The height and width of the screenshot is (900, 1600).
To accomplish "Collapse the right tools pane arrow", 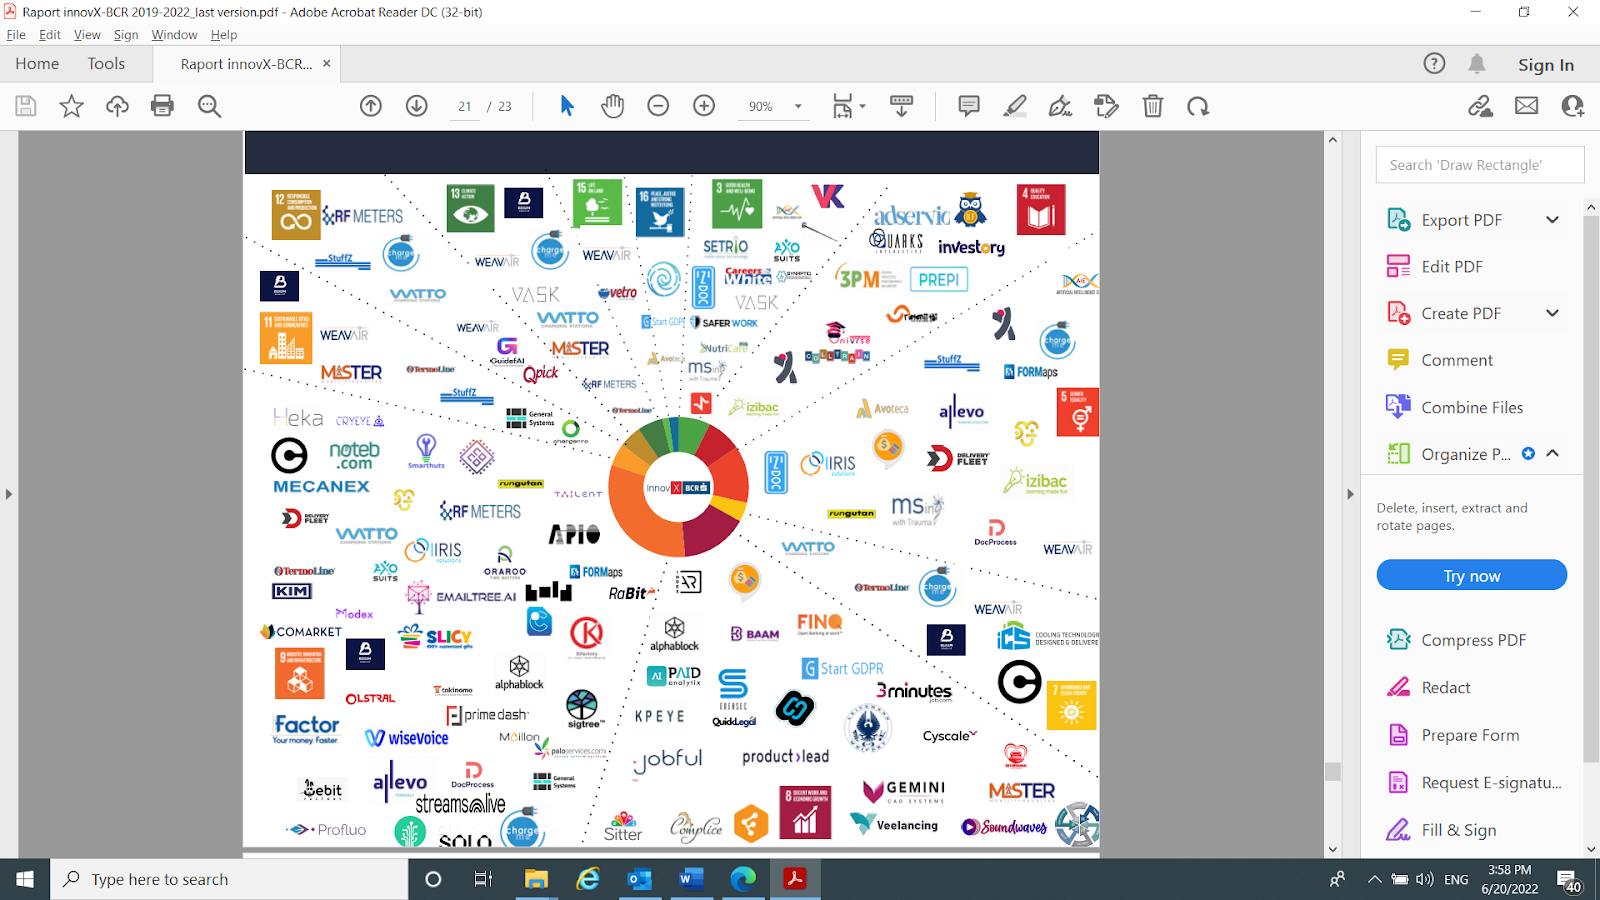I will click(1350, 494).
